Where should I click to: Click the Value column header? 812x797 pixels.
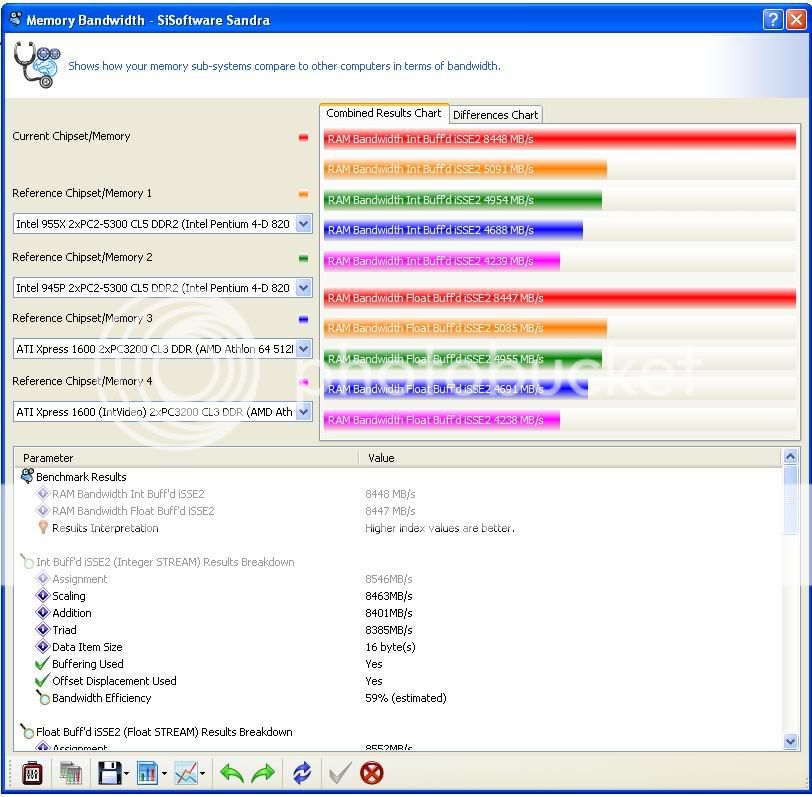click(570, 458)
